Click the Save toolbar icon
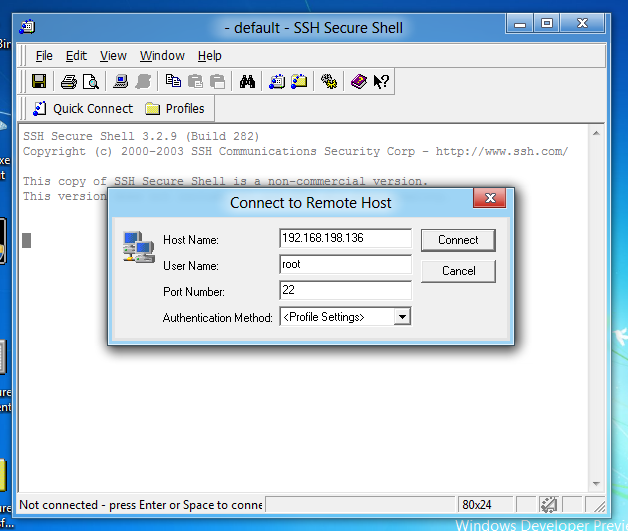Screen dimensions: 628x531 pyautogui.click(x=39, y=81)
